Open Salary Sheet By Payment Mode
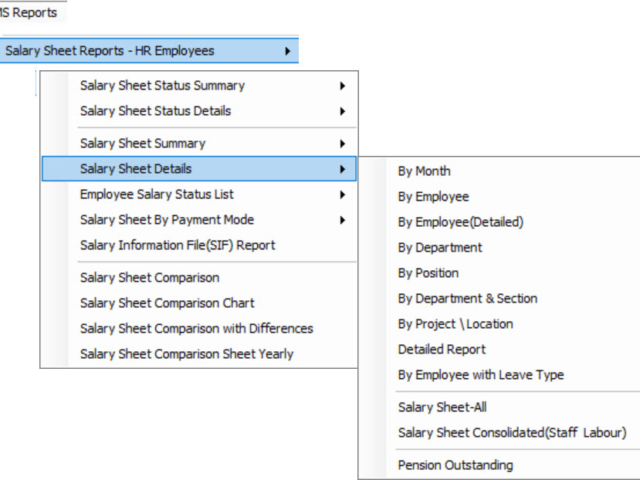This screenshot has height=480, width=640. (x=167, y=220)
